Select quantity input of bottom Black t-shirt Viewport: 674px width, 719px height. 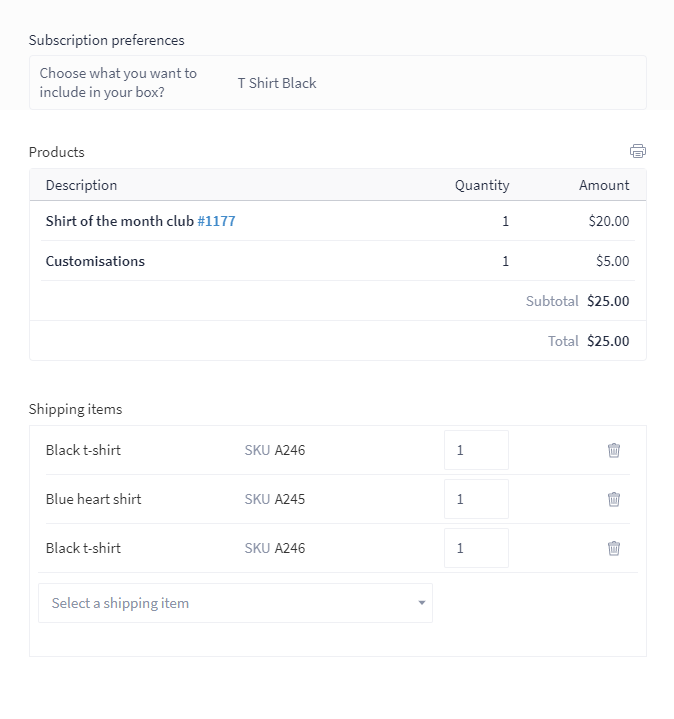pyautogui.click(x=476, y=548)
